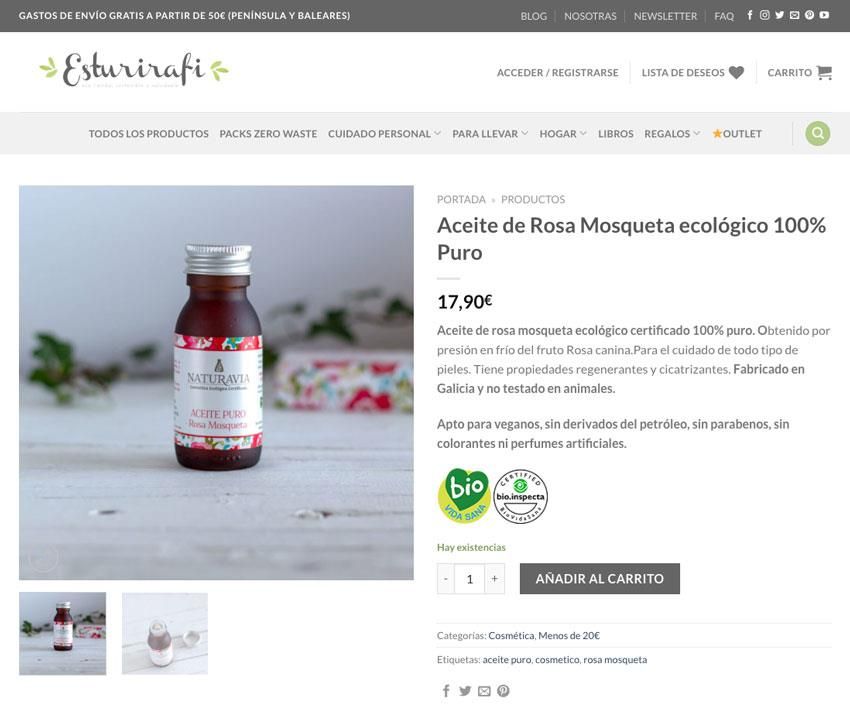The image size is (850, 727).
Task: Go to the Outlet menu item
Action: pos(737,133)
